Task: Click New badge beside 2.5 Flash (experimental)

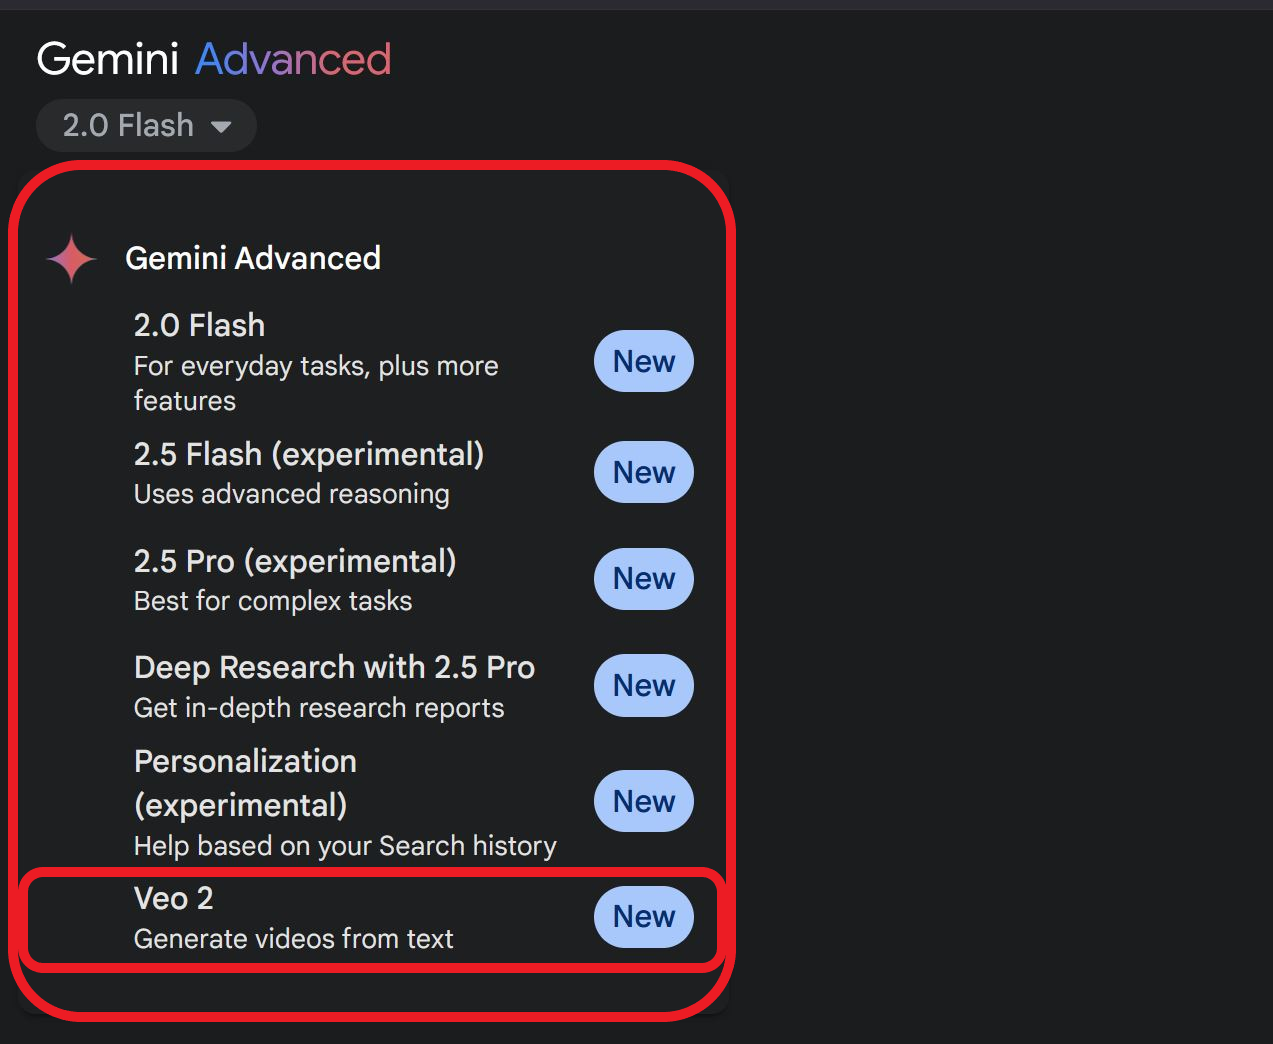Action: (644, 472)
